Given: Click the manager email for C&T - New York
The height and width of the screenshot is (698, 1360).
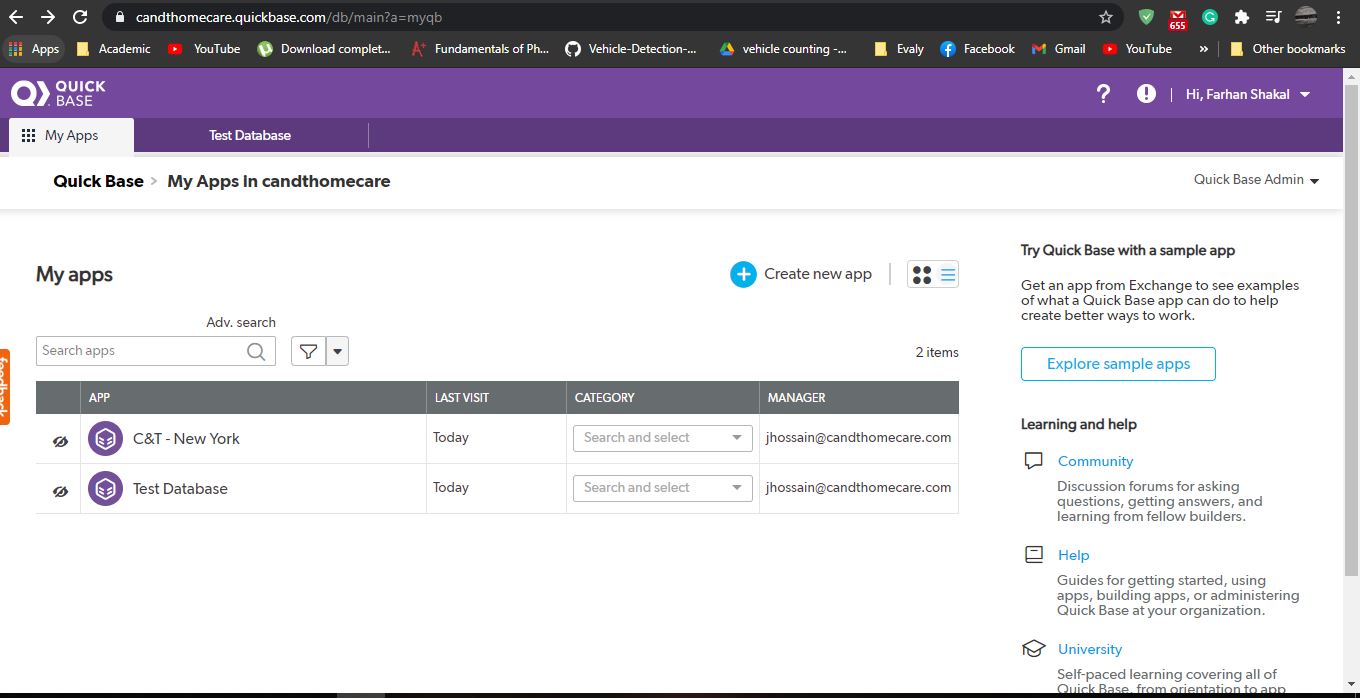Looking at the screenshot, I should click(858, 437).
